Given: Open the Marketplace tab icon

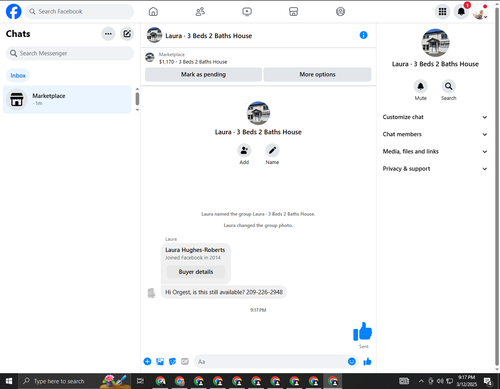Looking at the screenshot, I should point(293,12).
